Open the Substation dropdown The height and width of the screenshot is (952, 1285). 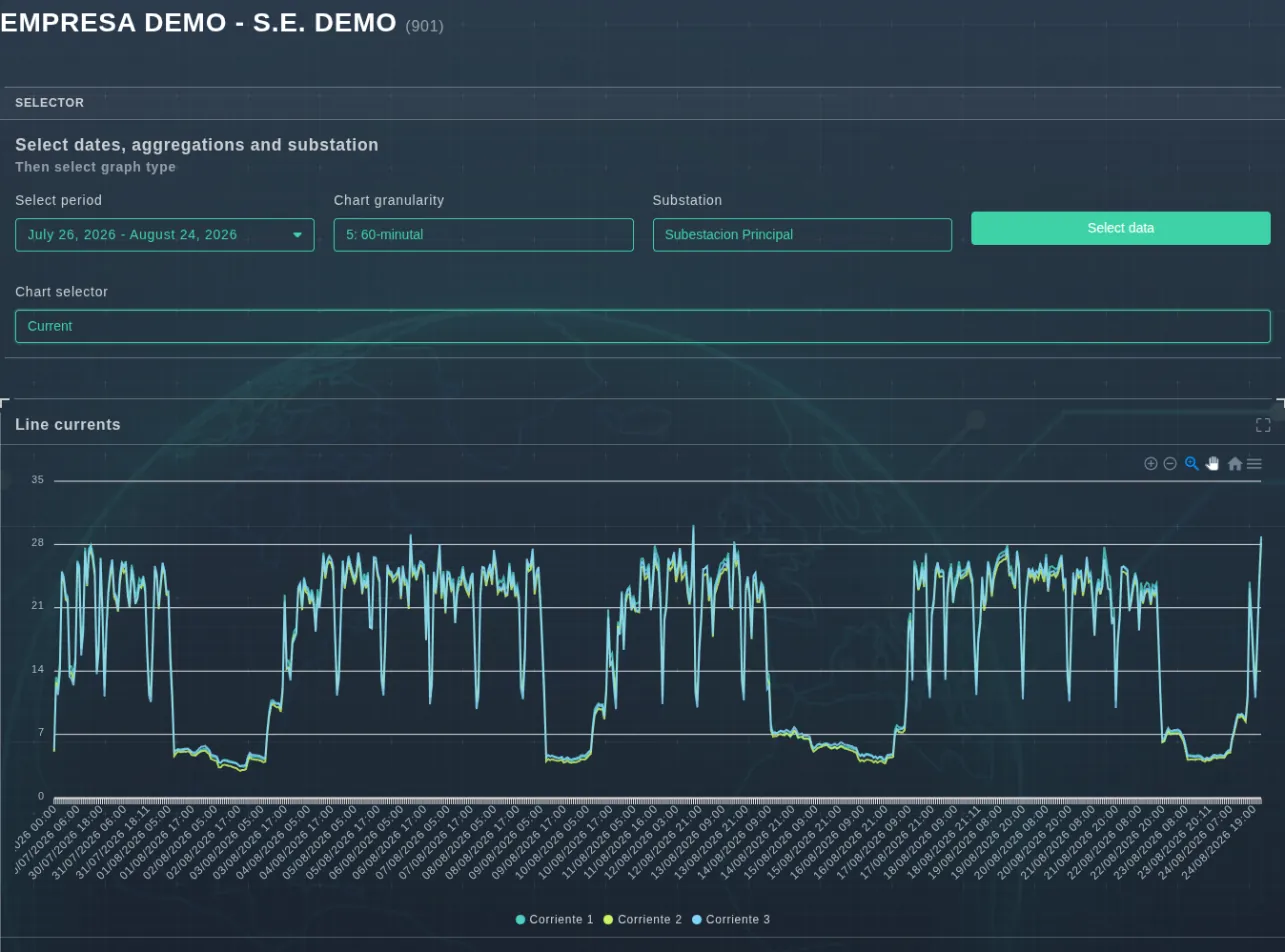[802, 235]
